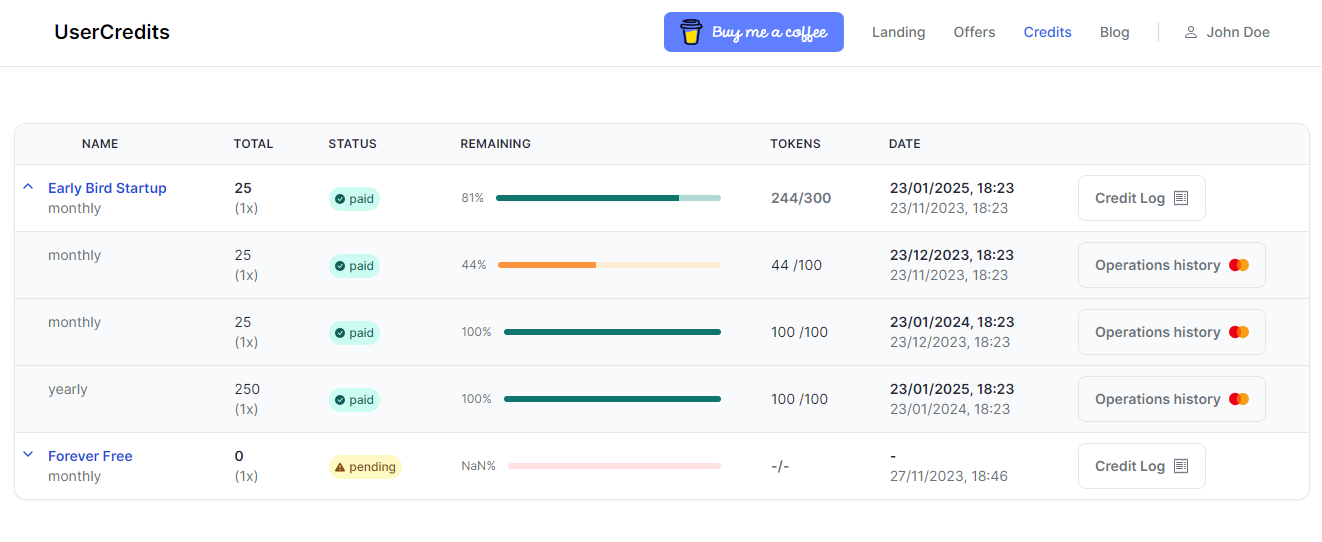Click the TOTAL column header
Image resolution: width=1322 pixels, height=542 pixels.
pyautogui.click(x=253, y=144)
